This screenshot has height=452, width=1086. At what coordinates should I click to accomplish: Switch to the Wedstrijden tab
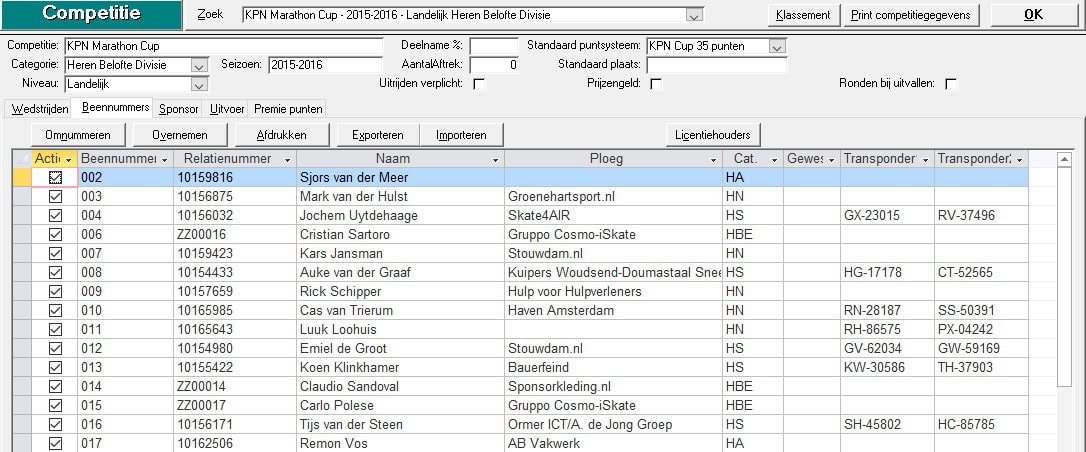[x=39, y=109]
